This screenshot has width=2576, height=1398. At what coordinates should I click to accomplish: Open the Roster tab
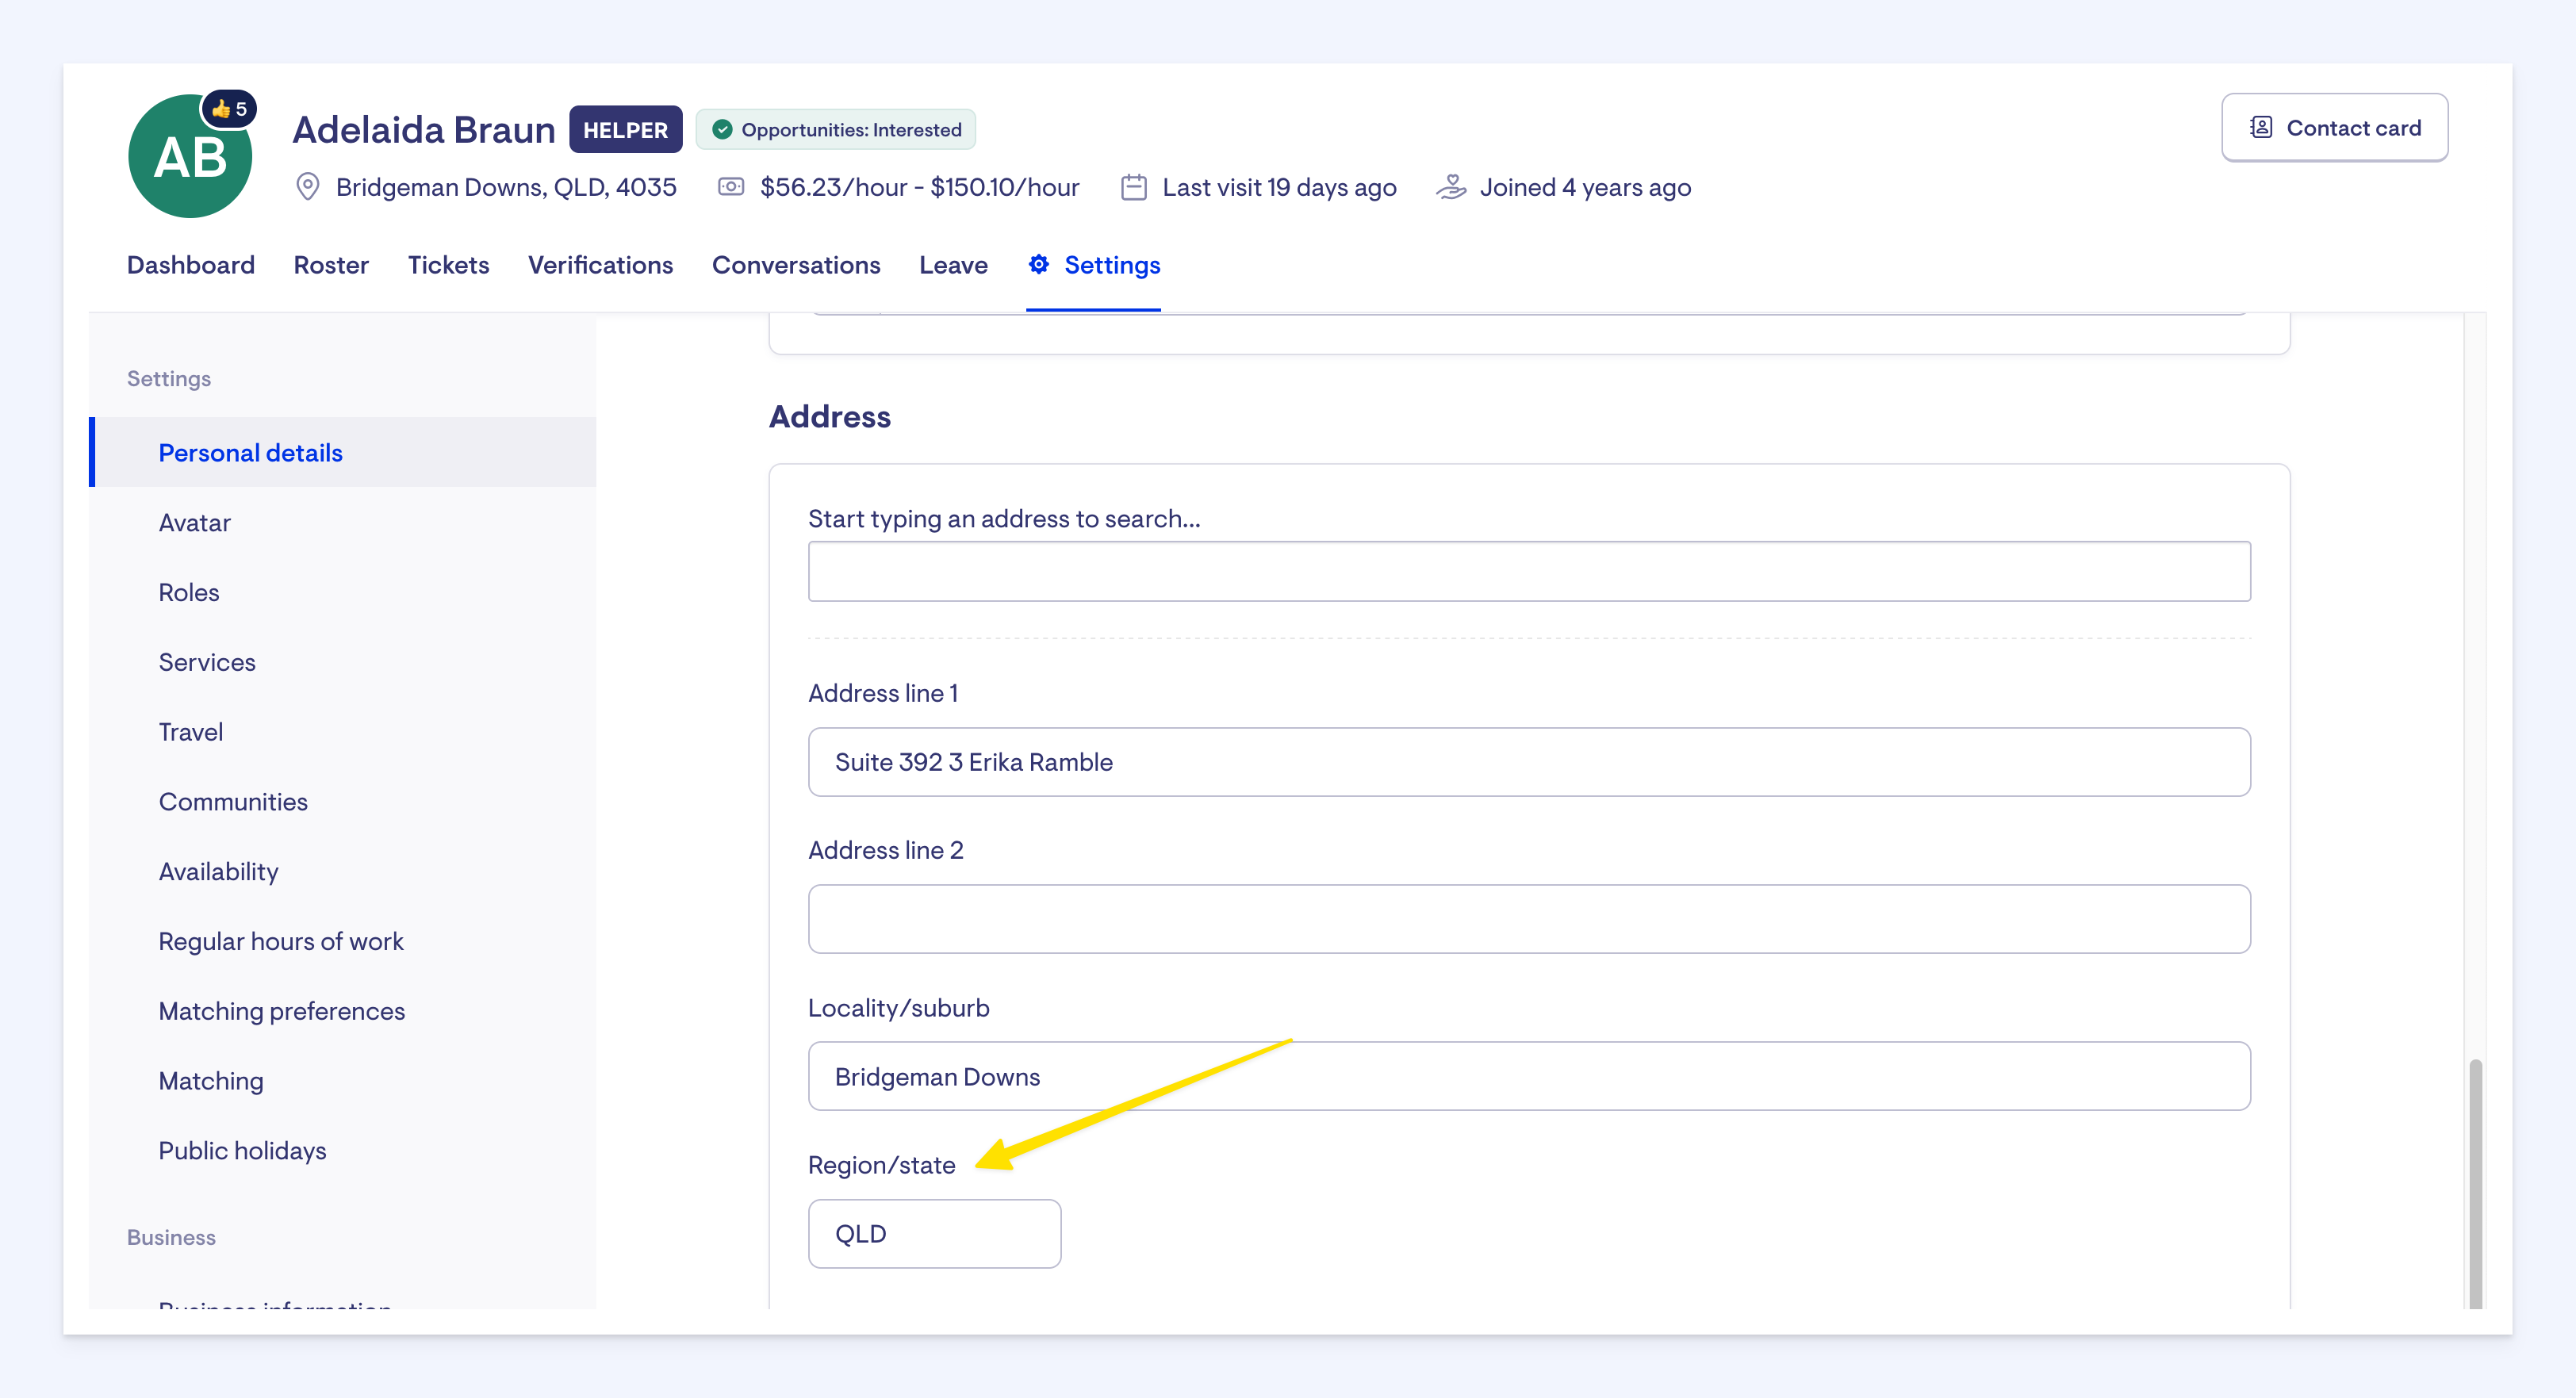pyautogui.click(x=331, y=265)
